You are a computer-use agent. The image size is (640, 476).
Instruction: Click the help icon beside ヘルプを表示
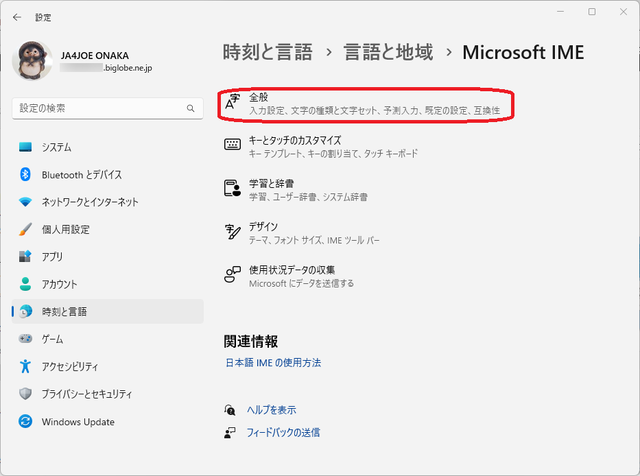pos(230,410)
